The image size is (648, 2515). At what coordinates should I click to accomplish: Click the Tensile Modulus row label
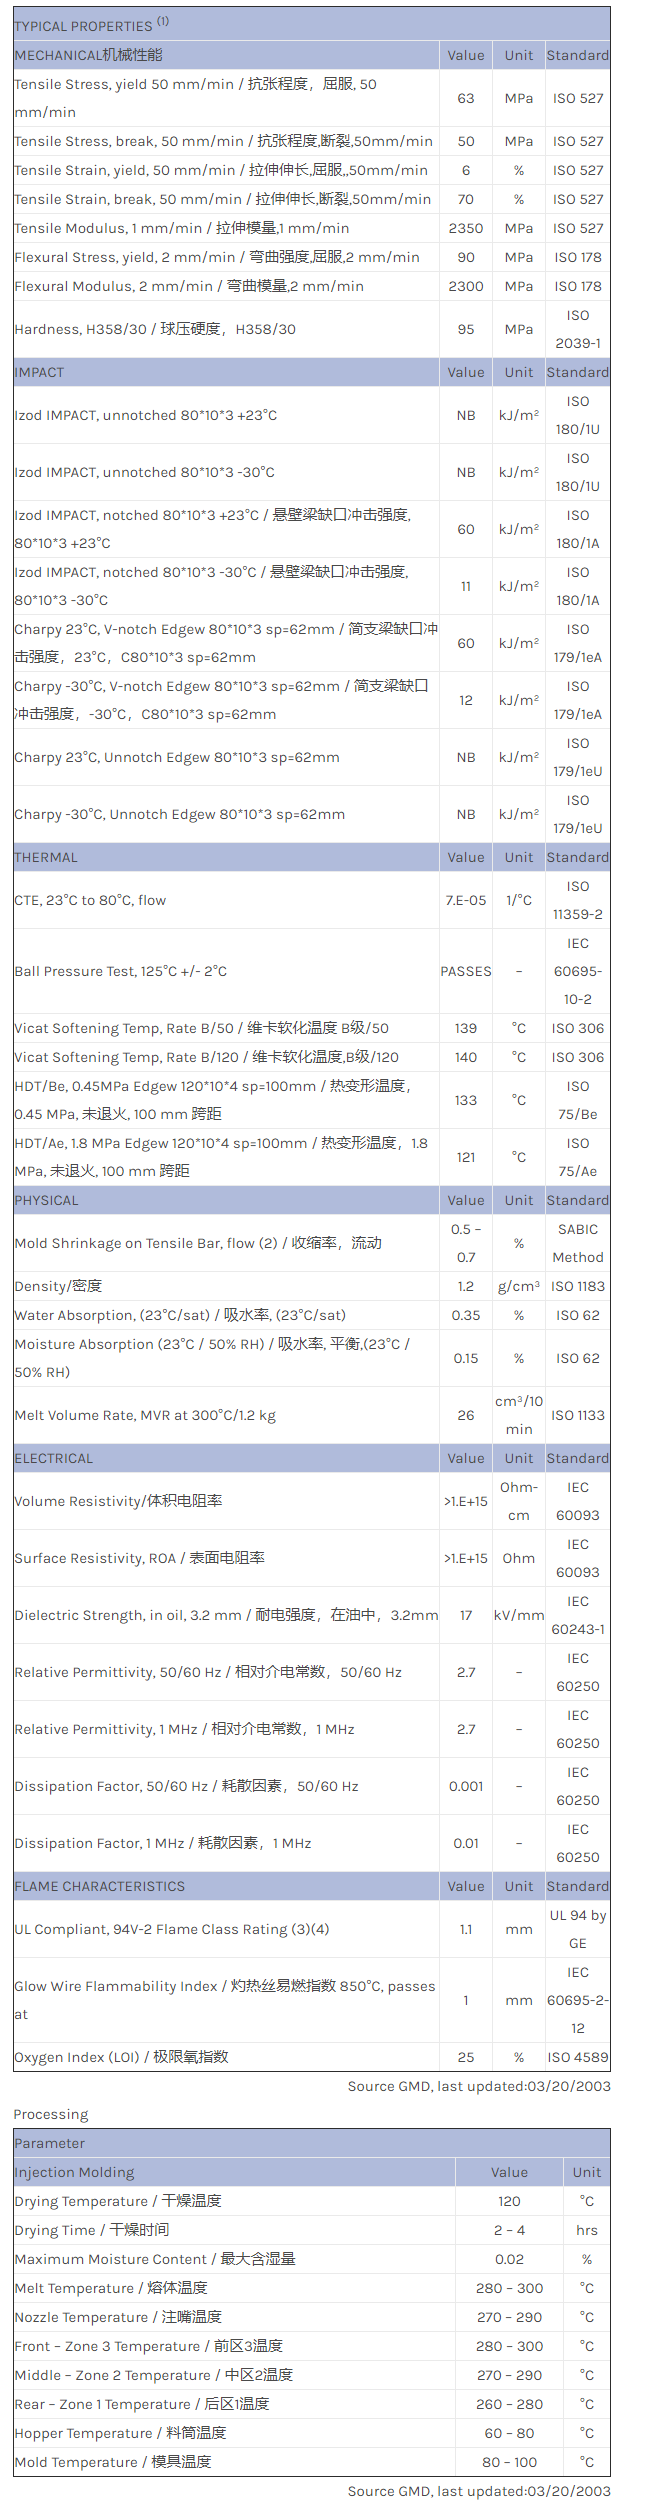[x=181, y=228]
